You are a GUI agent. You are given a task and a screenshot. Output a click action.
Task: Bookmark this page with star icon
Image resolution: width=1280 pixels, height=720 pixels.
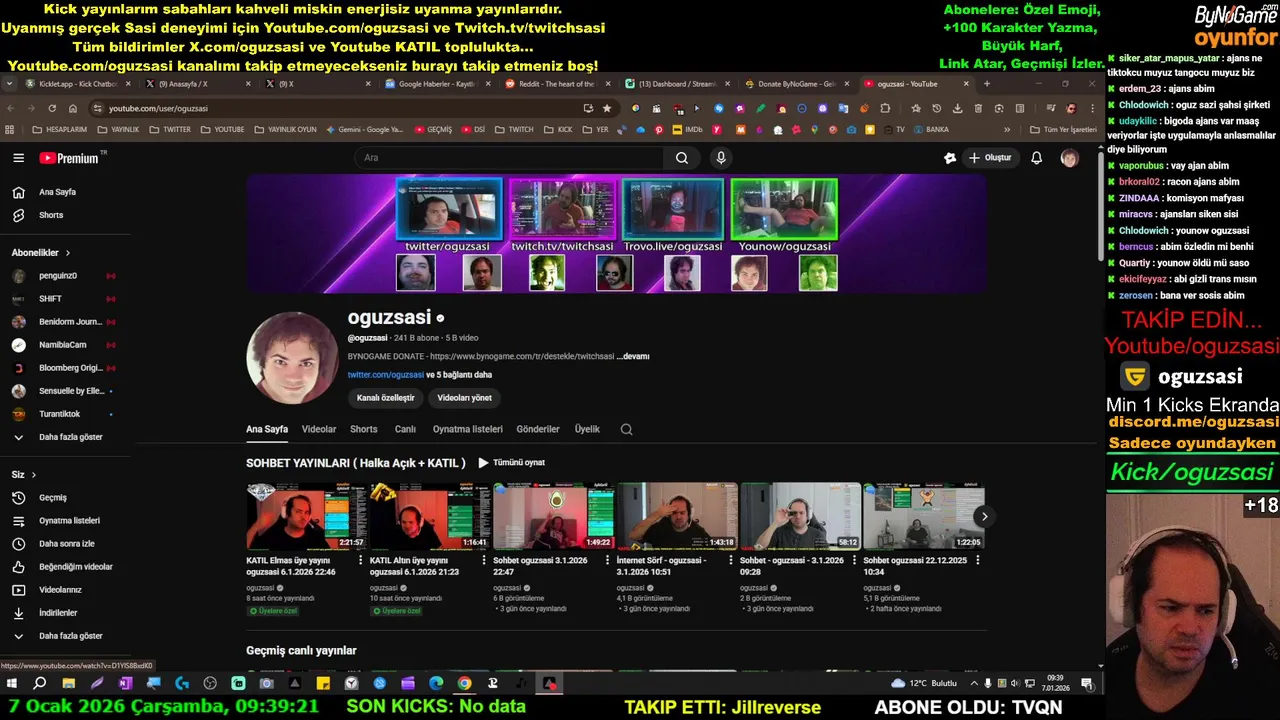click(x=606, y=108)
